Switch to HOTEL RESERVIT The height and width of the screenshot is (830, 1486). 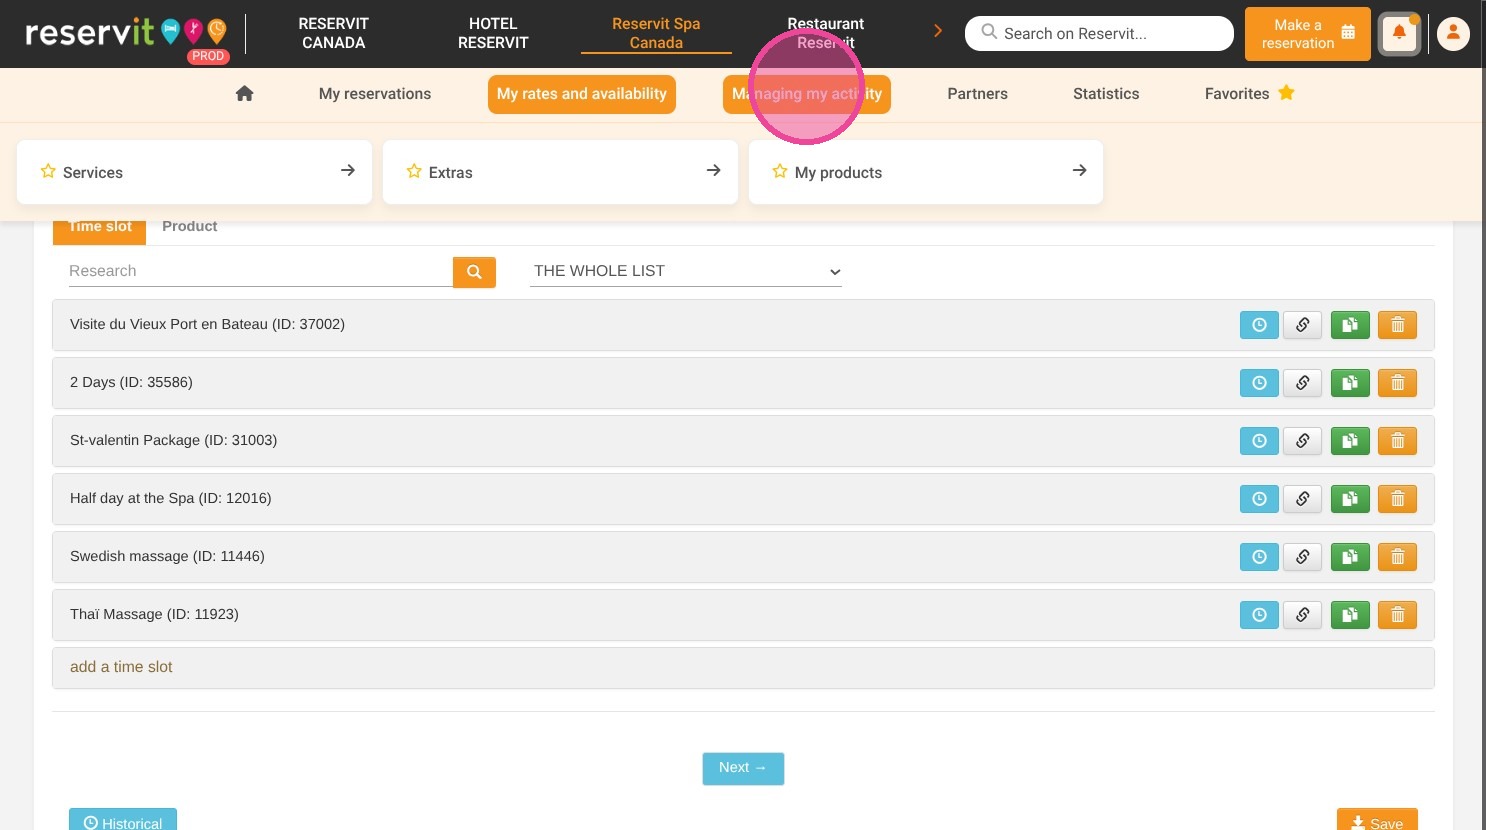pyautogui.click(x=493, y=33)
